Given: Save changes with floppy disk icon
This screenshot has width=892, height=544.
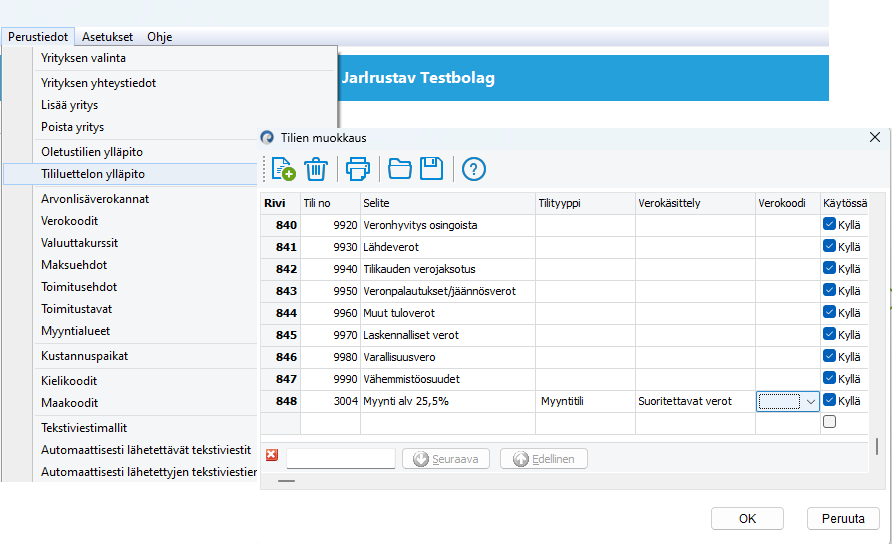Looking at the screenshot, I should click(x=432, y=169).
